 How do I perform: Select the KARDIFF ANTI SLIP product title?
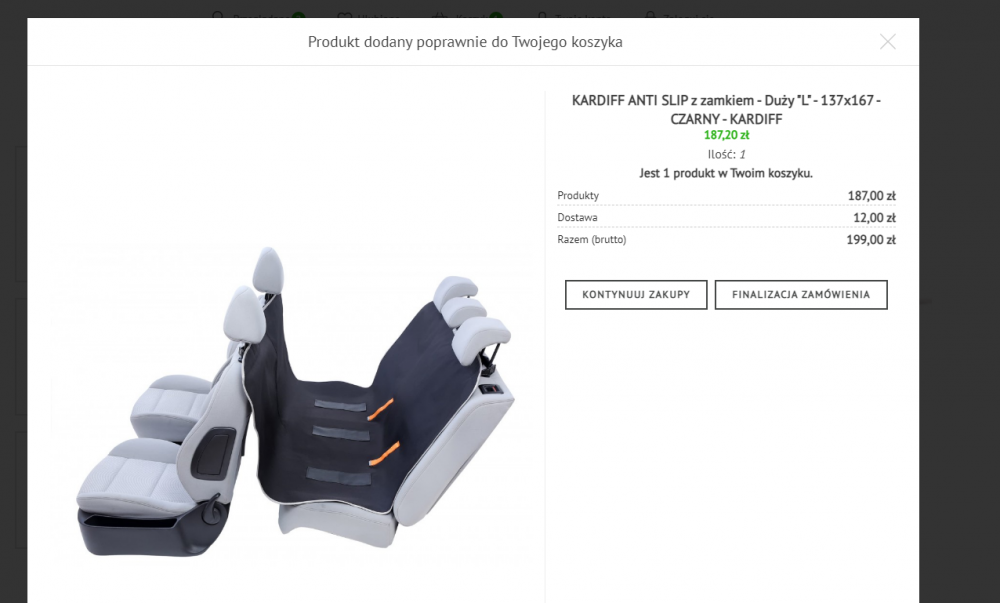point(726,110)
